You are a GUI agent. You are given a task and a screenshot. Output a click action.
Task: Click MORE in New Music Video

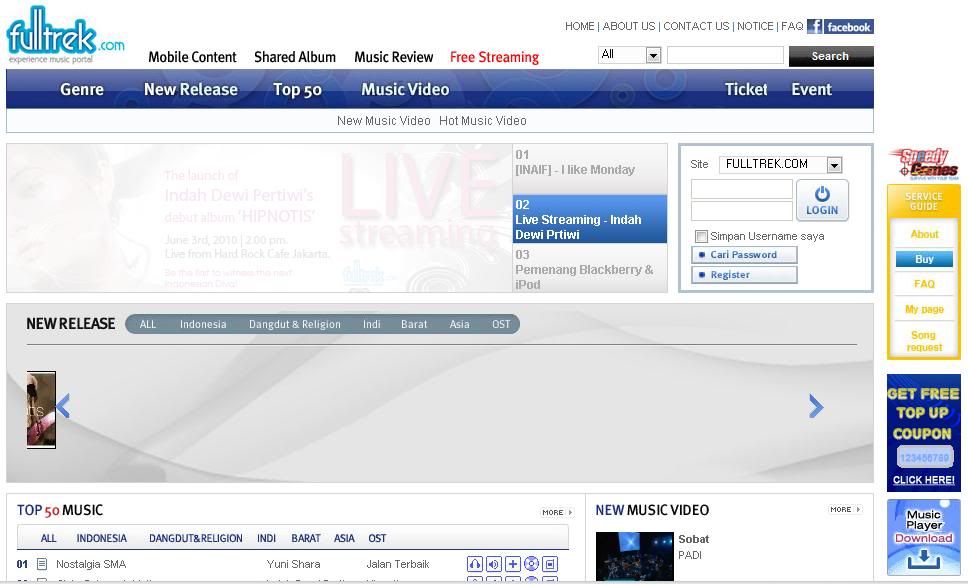click(845, 509)
